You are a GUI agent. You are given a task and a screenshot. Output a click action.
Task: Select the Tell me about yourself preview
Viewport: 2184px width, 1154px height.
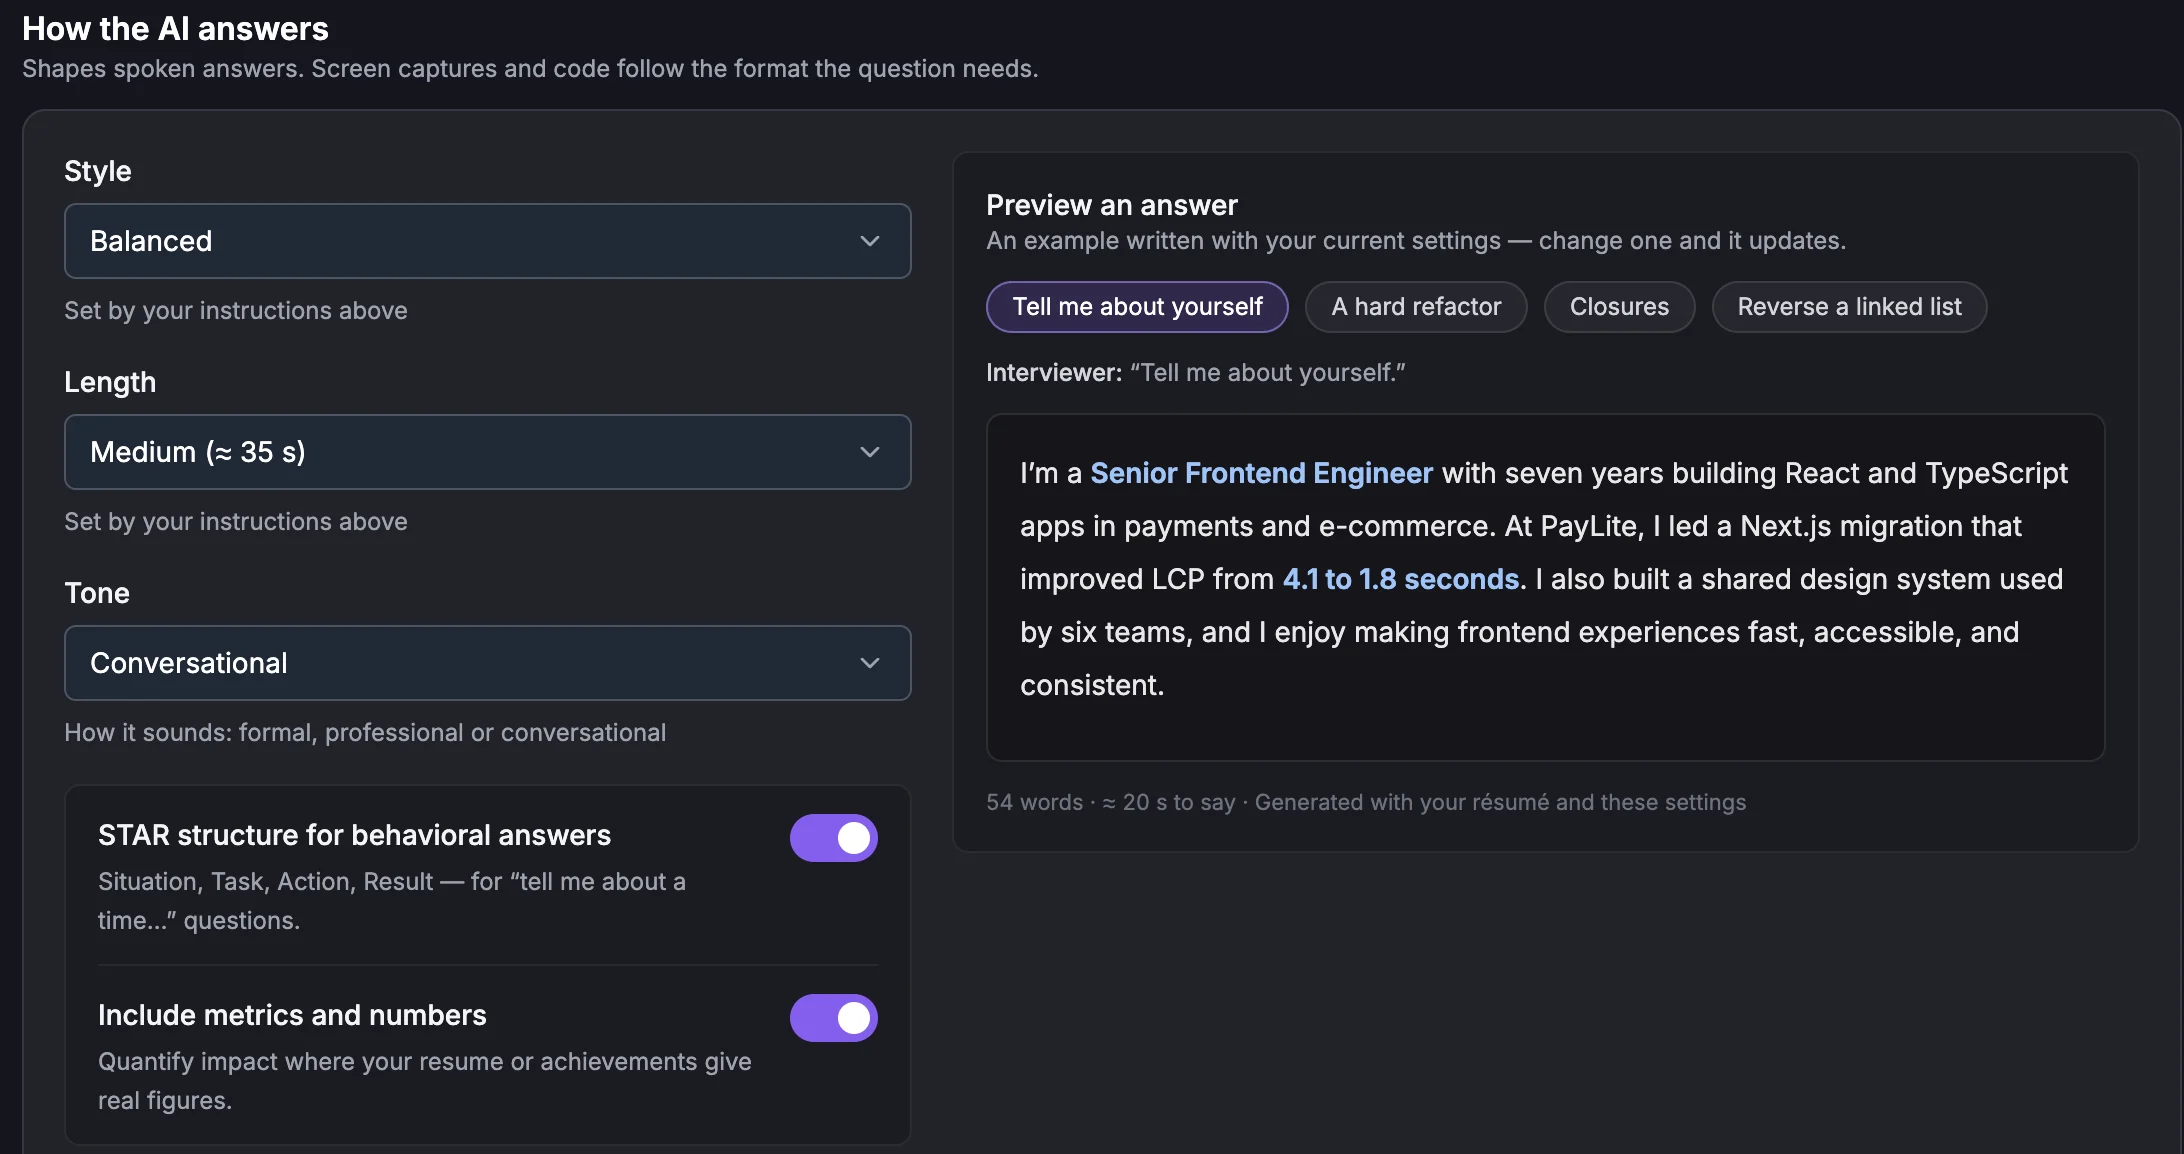1137,307
